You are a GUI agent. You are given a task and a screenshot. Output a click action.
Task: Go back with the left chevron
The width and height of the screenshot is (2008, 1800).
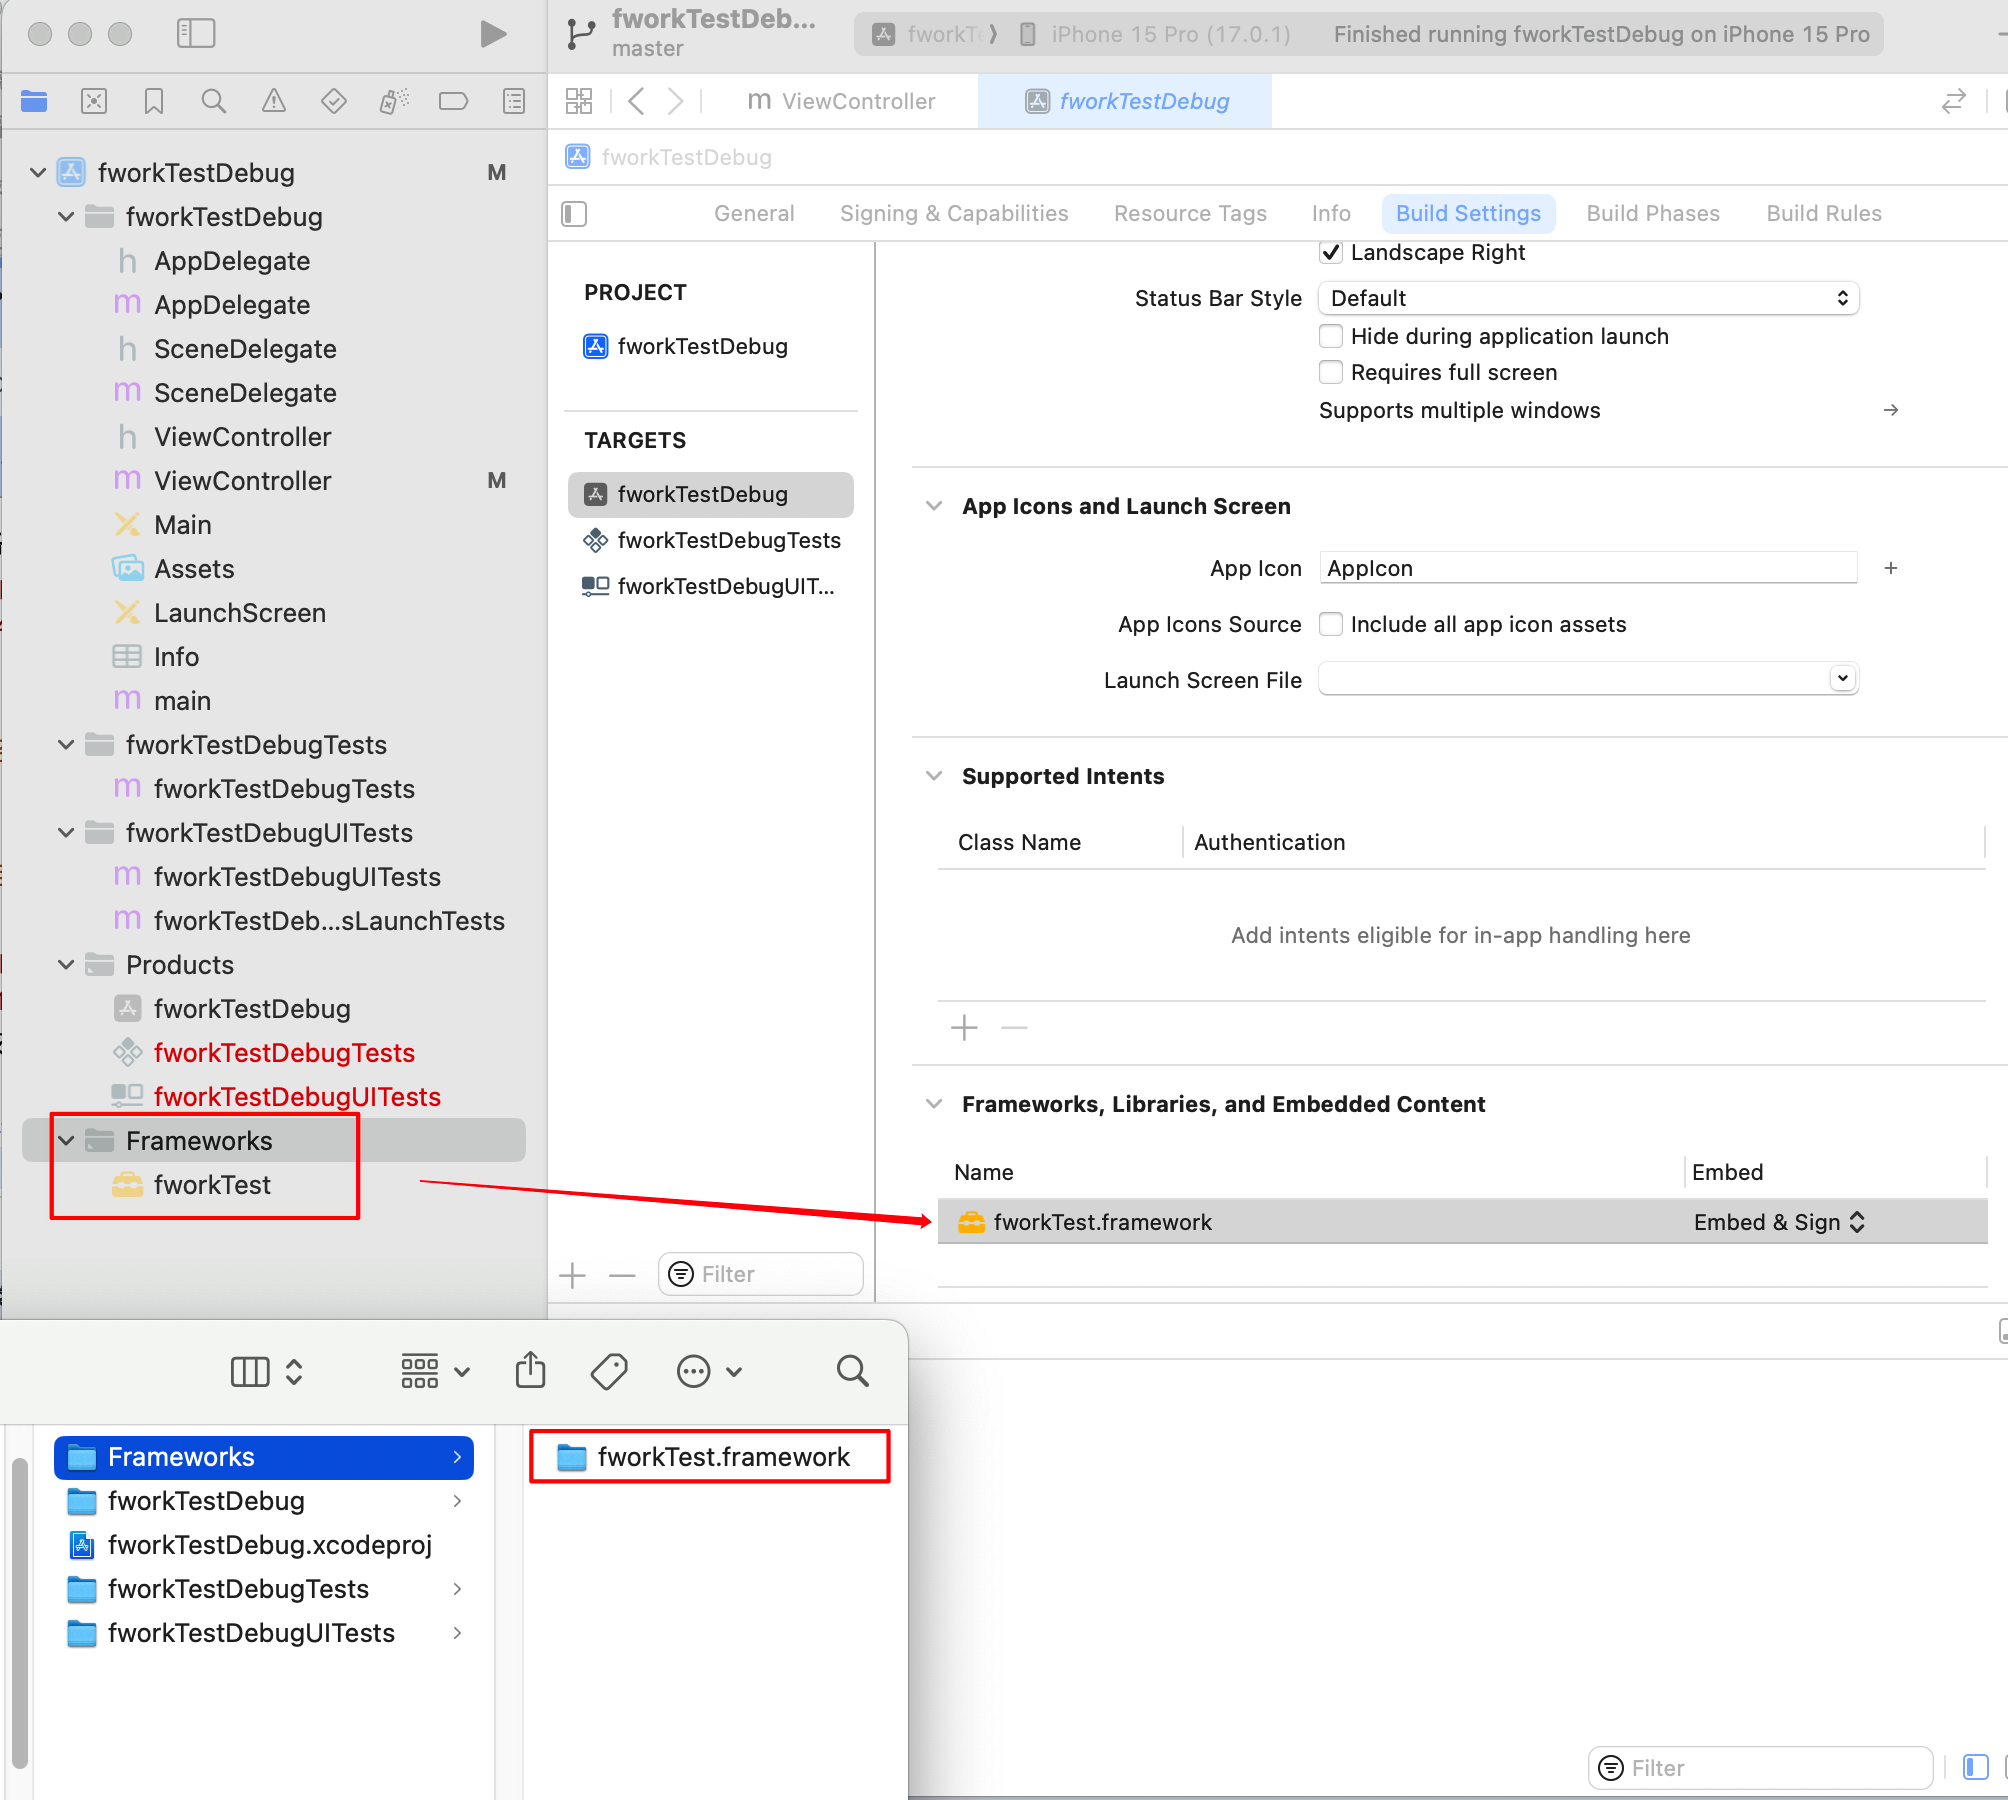[x=636, y=101]
